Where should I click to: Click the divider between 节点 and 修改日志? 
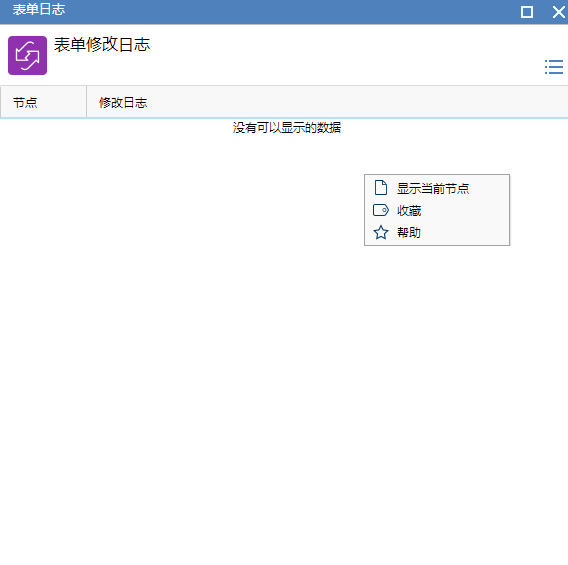point(87,102)
